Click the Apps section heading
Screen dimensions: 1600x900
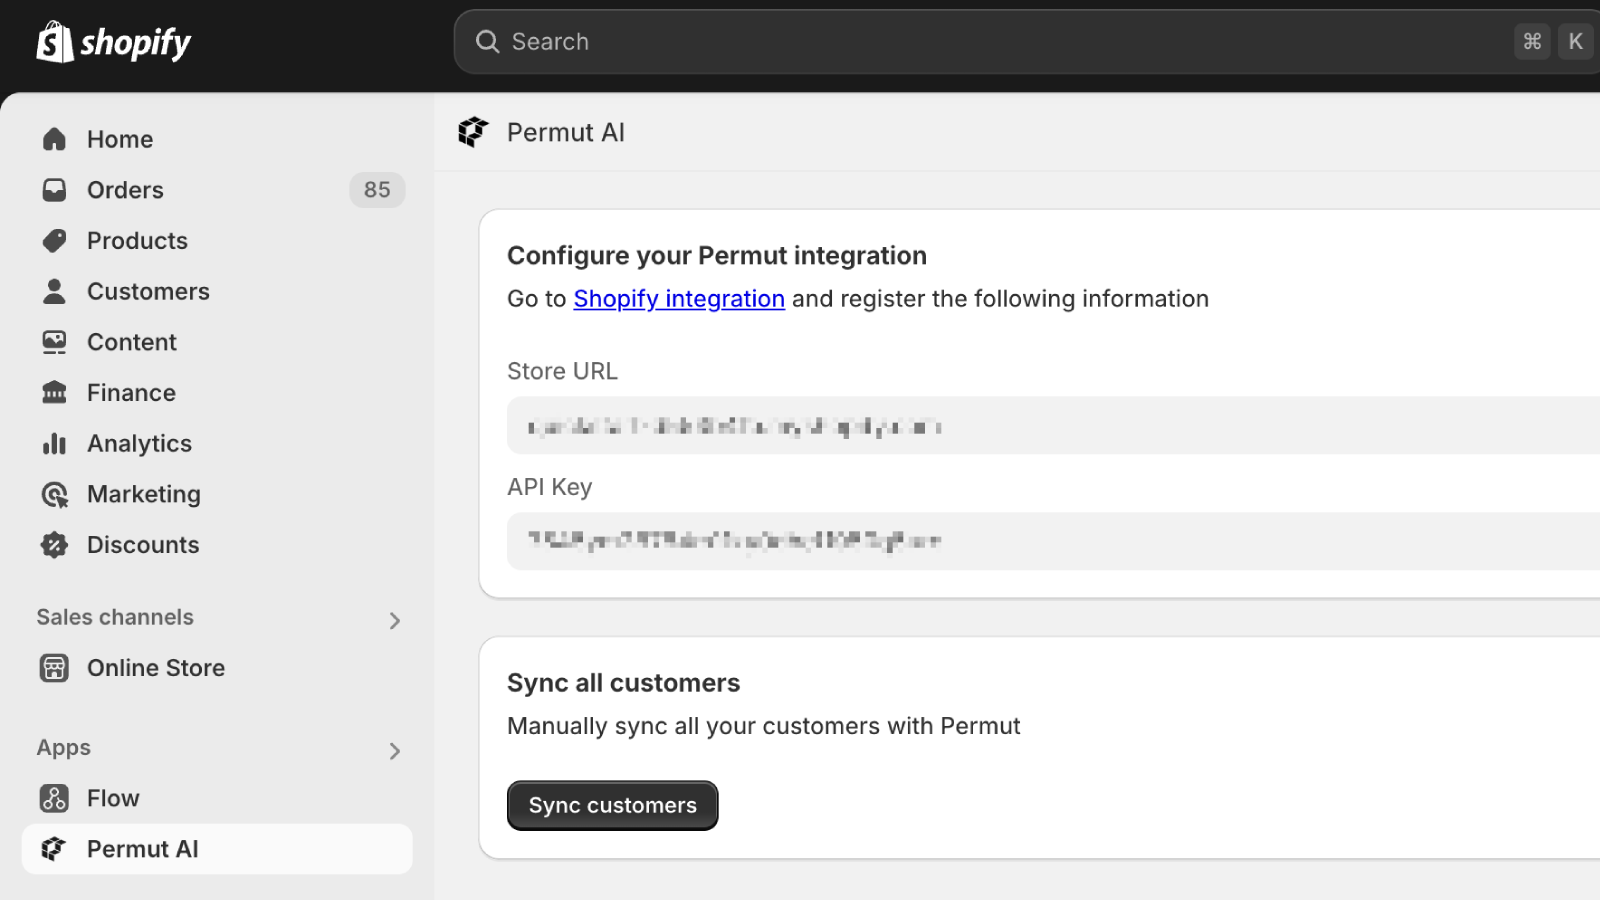64,748
